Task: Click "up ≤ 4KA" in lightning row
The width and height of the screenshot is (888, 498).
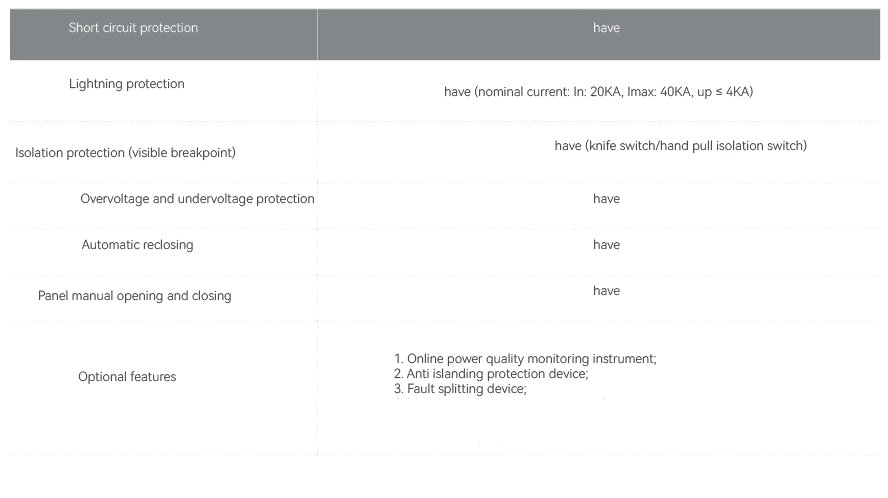Action: pos(724,92)
